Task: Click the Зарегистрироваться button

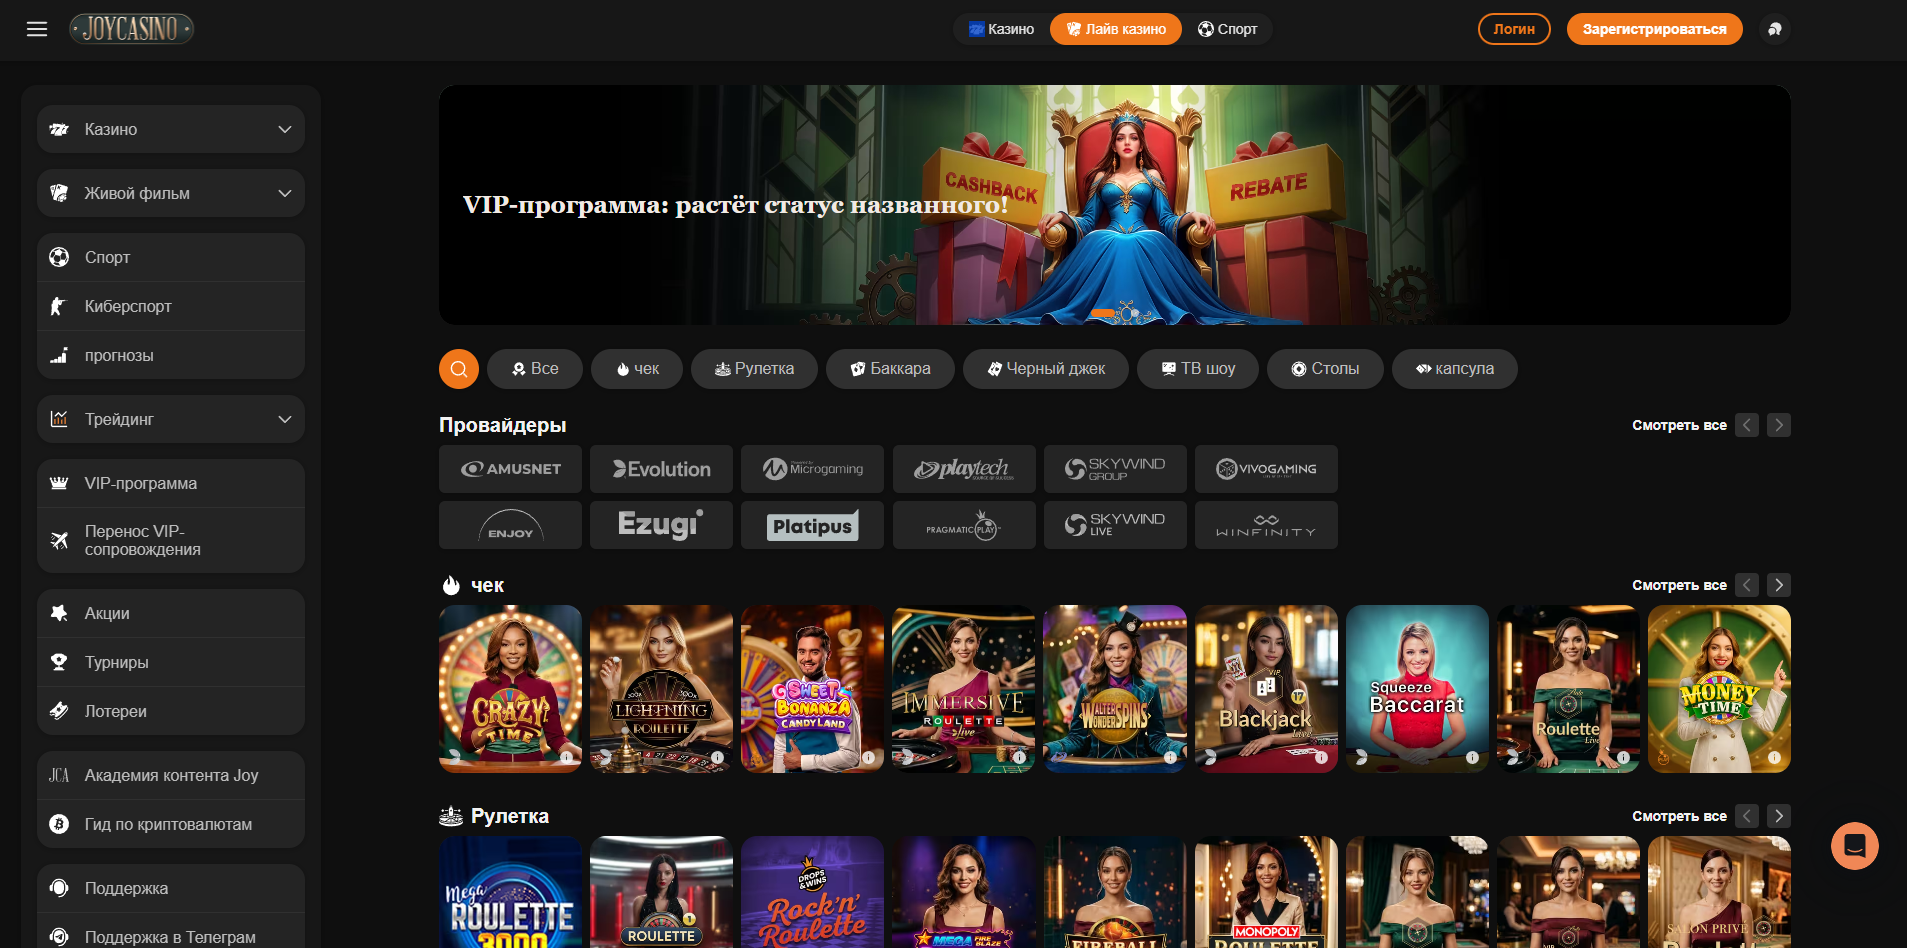Action: pyautogui.click(x=1655, y=29)
